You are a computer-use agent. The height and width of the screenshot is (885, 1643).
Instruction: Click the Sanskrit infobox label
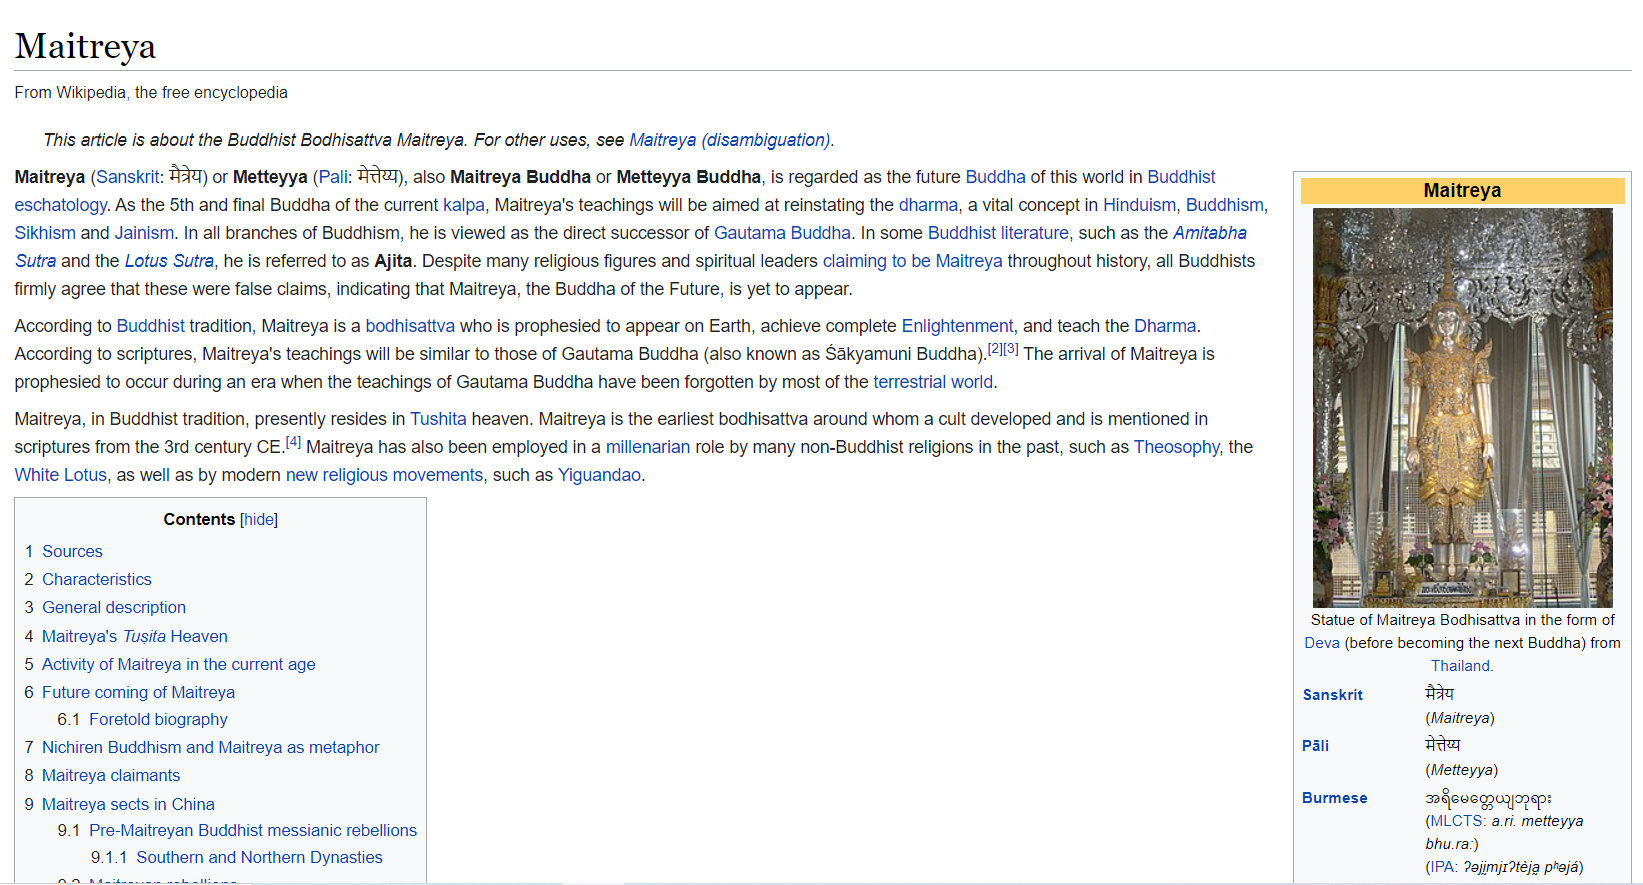pos(1333,695)
